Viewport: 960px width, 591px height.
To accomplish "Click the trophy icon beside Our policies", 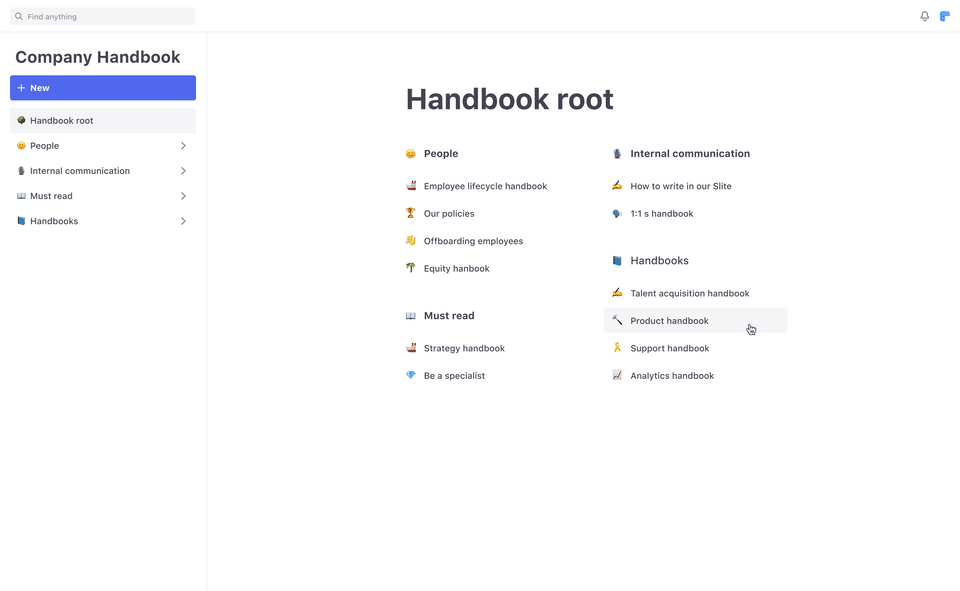I will pyautogui.click(x=411, y=213).
